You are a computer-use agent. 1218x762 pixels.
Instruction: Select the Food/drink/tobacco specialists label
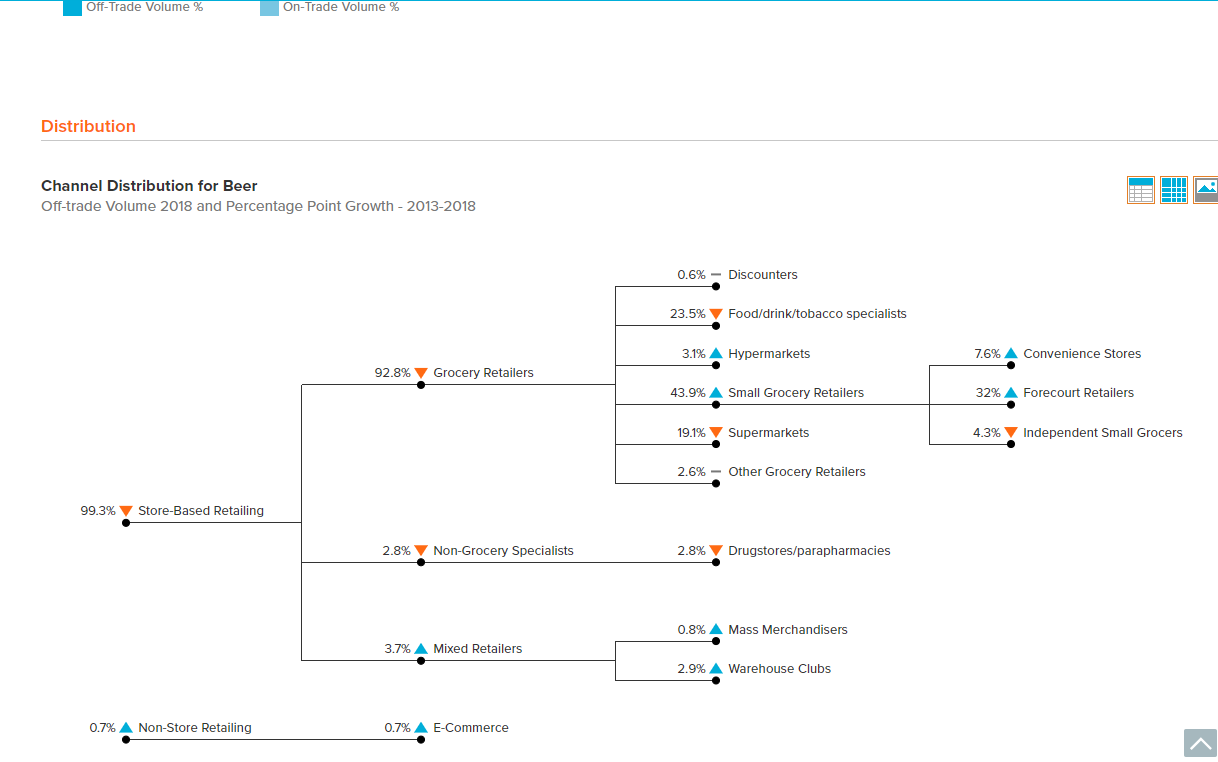click(817, 314)
